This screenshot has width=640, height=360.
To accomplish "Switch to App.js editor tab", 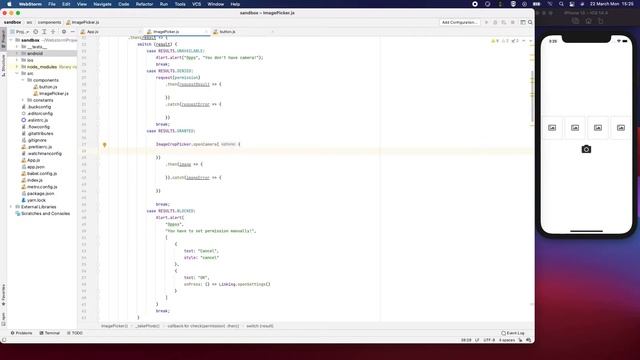I will pyautogui.click(x=93, y=32).
